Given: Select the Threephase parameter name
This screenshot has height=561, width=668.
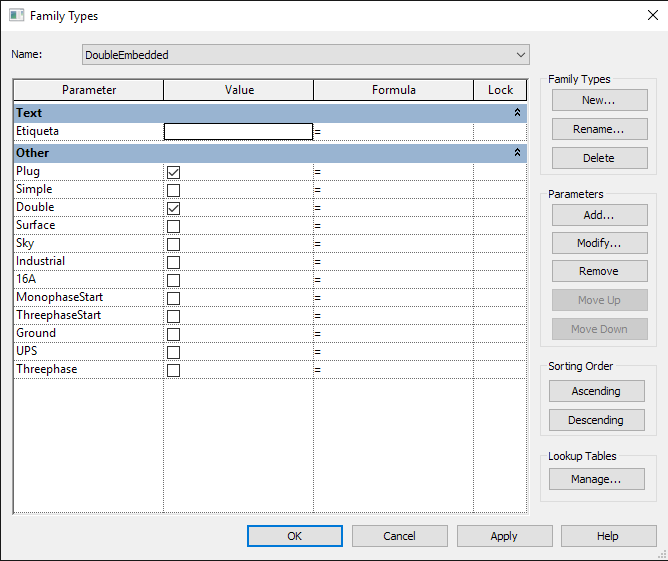Looking at the screenshot, I should point(47,369).
